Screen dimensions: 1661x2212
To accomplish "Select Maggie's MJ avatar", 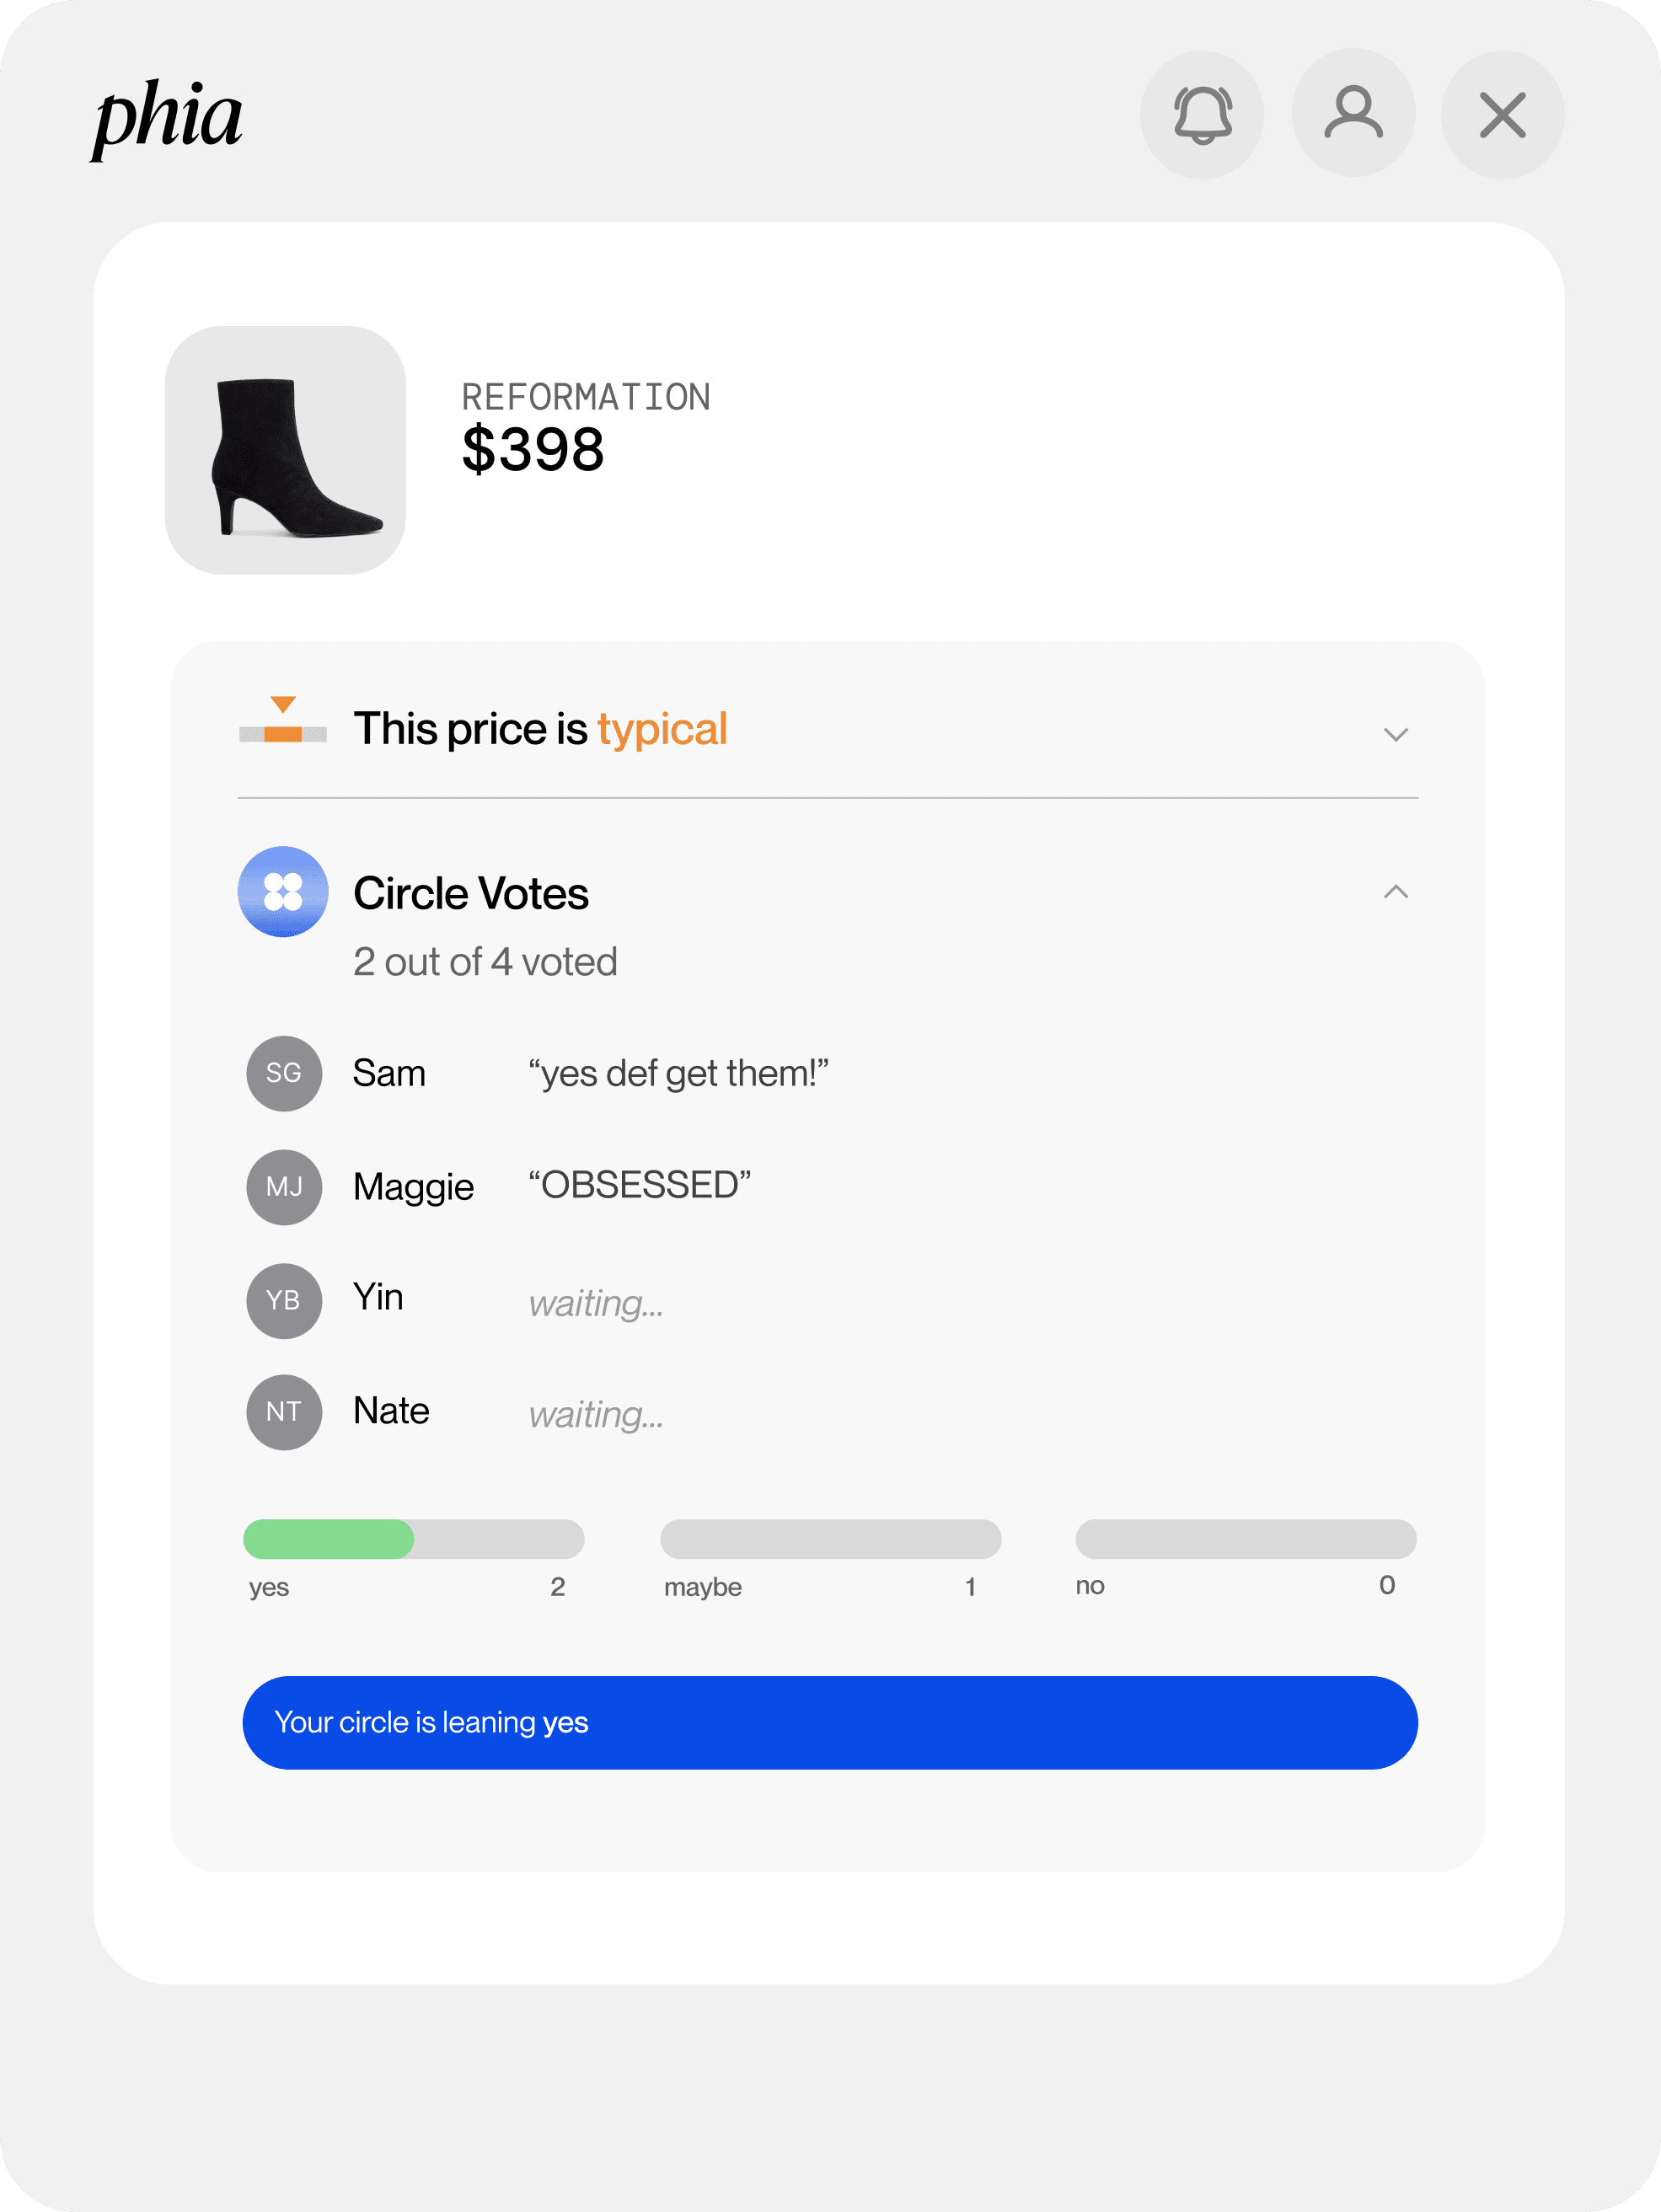I will 284,1187.
